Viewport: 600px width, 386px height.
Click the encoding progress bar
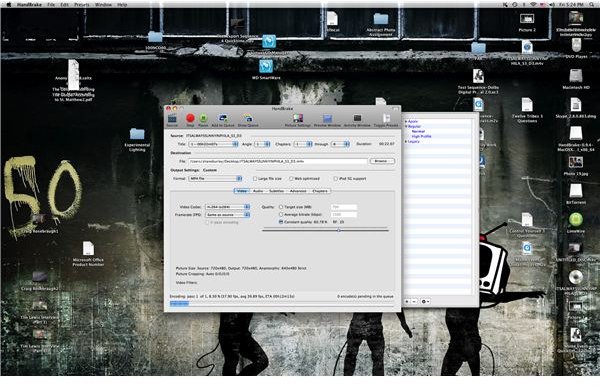click(282, 303)
